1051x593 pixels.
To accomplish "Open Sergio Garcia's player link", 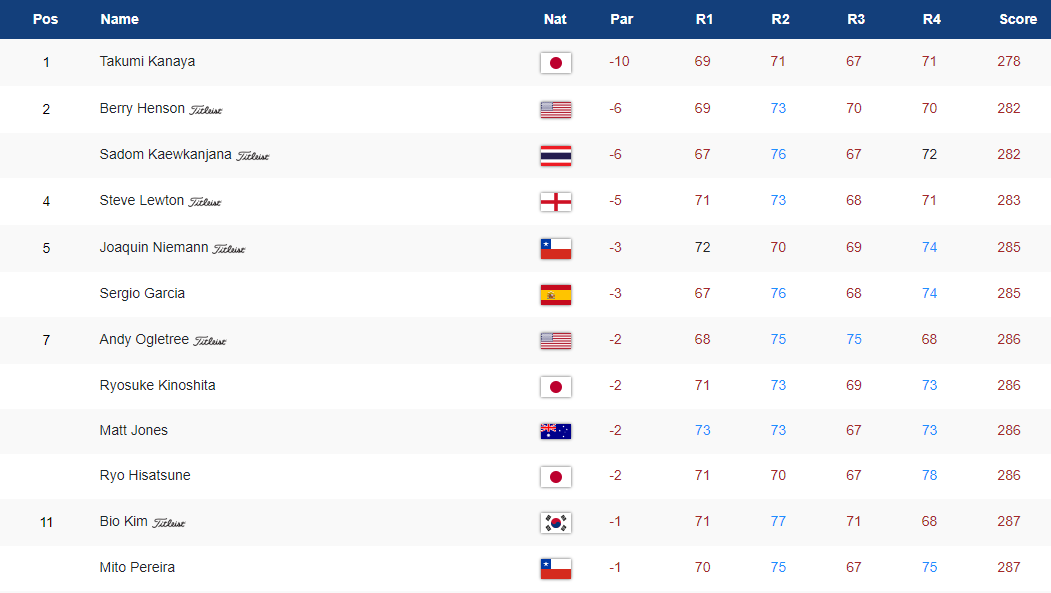I will [142, 293].
